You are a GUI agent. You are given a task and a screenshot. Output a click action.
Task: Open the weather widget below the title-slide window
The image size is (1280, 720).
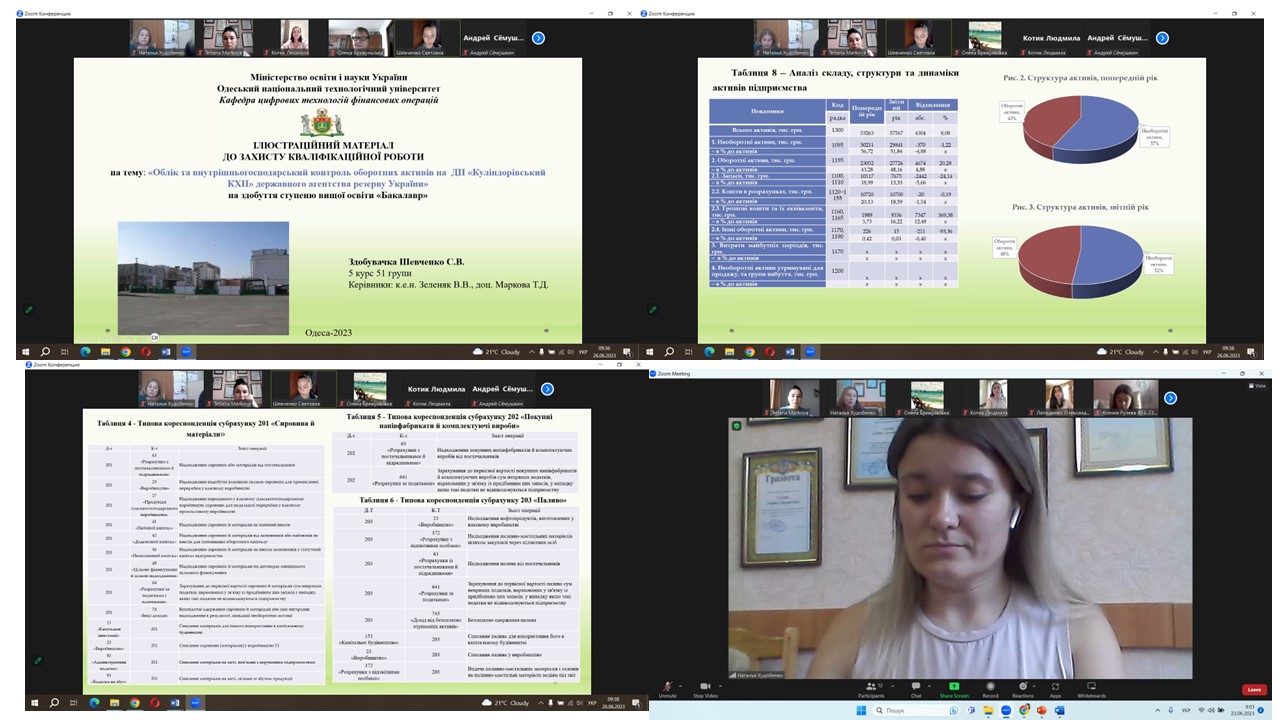(x=496, y=352)
